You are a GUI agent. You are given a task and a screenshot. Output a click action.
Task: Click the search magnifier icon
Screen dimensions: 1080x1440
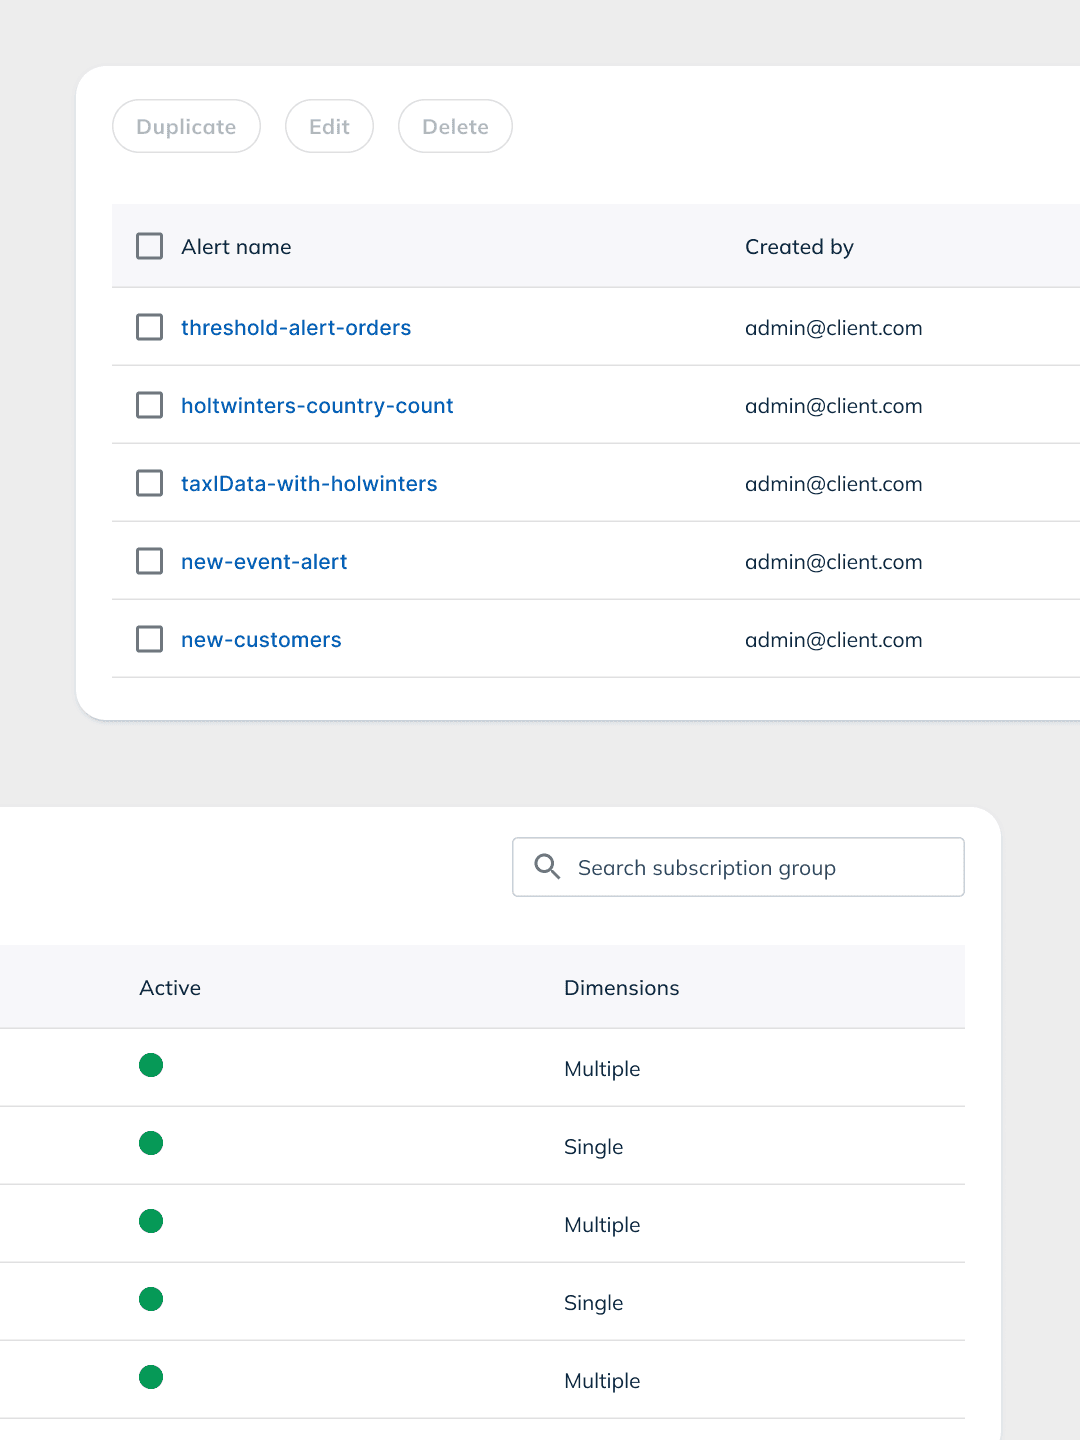pos(547,866)
